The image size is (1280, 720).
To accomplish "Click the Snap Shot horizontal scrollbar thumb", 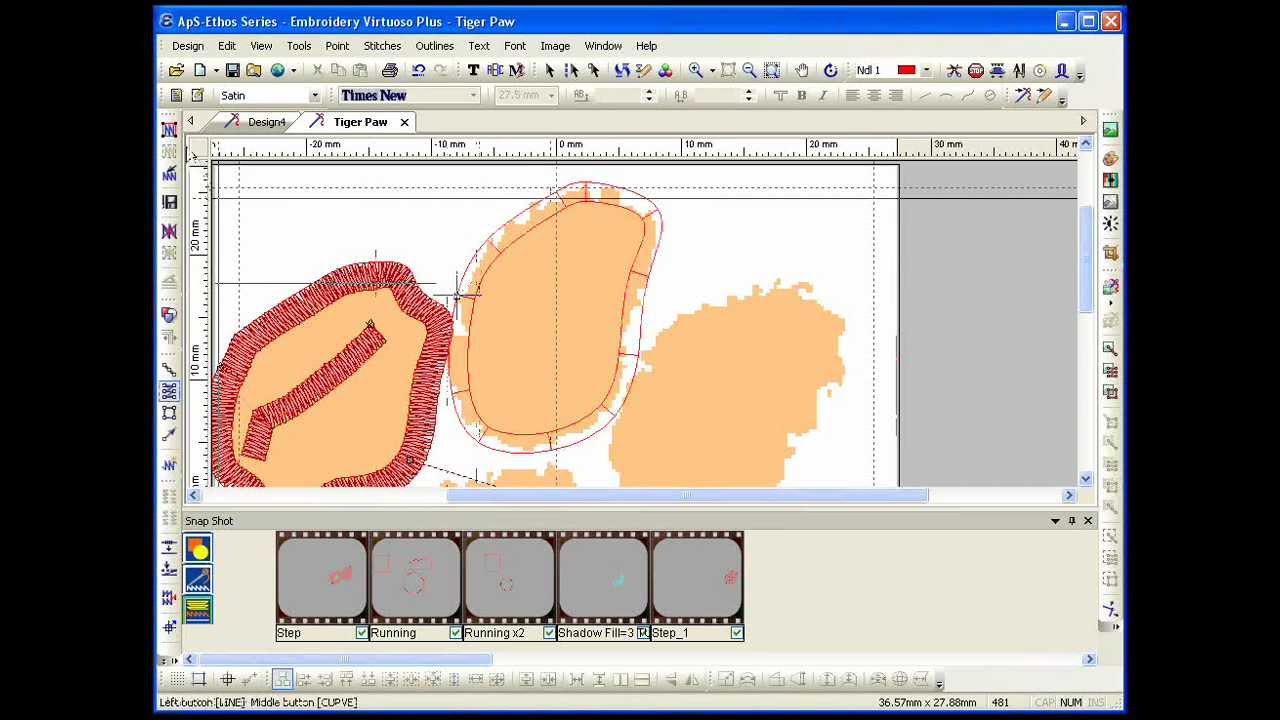I will 343,659.
